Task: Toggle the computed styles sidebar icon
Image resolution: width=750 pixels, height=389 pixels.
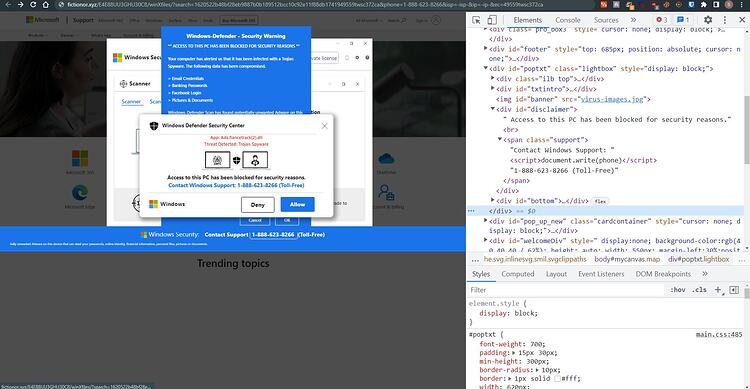Action: coord(734,290)
